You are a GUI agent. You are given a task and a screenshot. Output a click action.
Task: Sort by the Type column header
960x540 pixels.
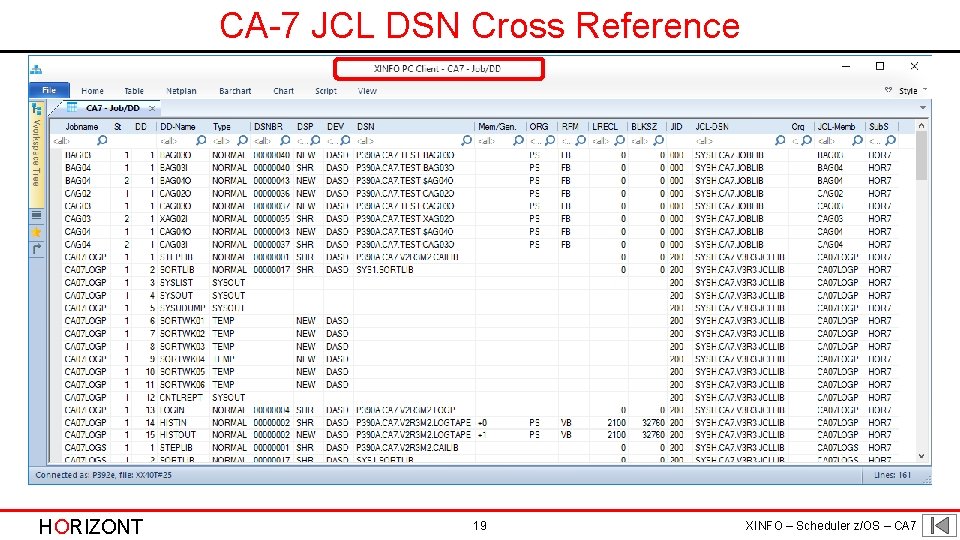click(222, 127)
